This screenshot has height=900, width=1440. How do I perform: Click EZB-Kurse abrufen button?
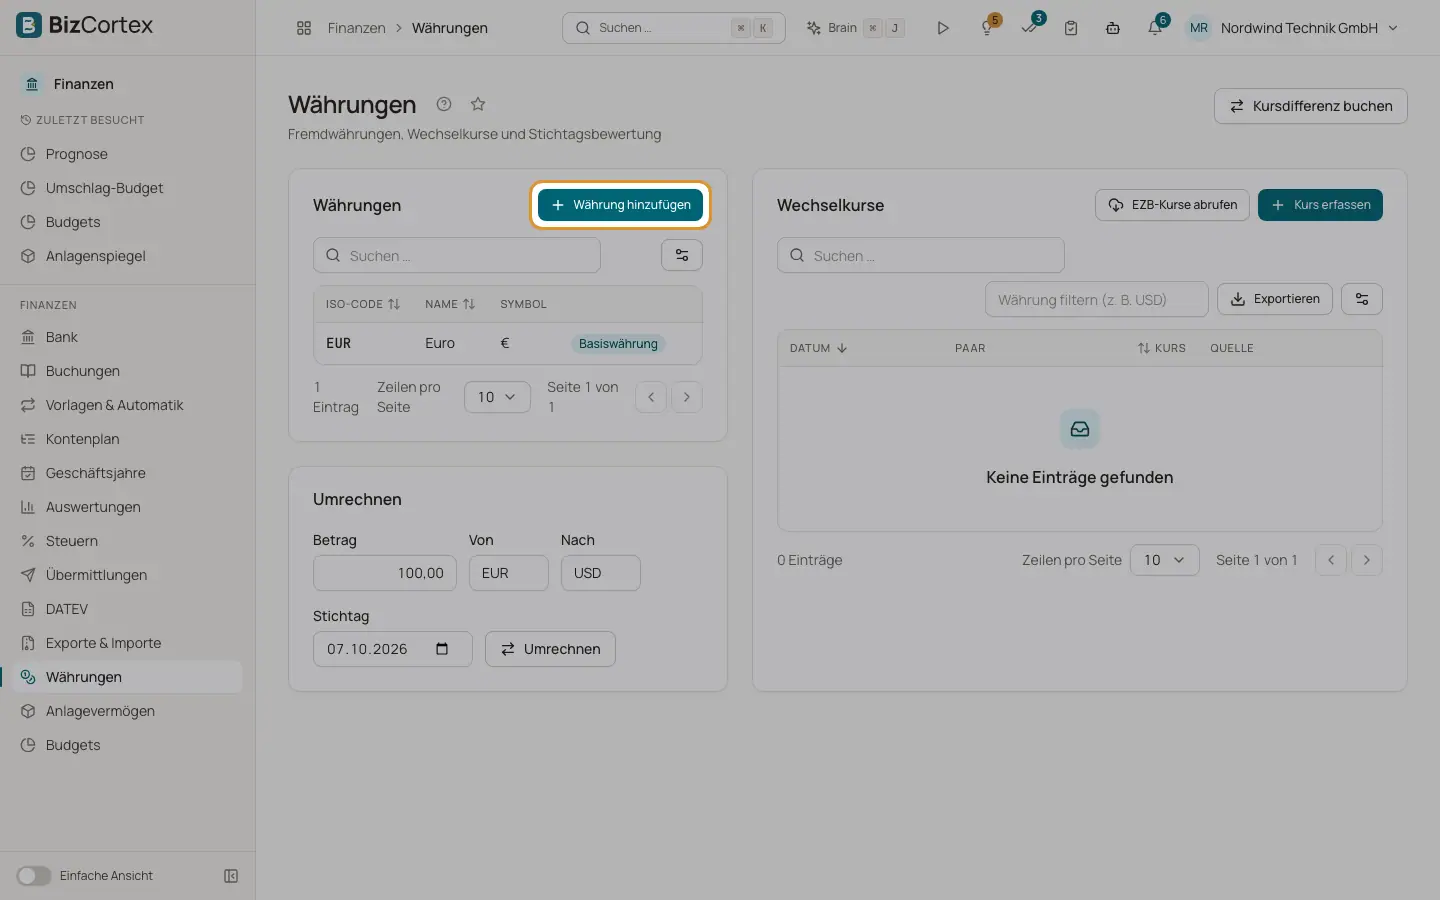click(1172, 205)
